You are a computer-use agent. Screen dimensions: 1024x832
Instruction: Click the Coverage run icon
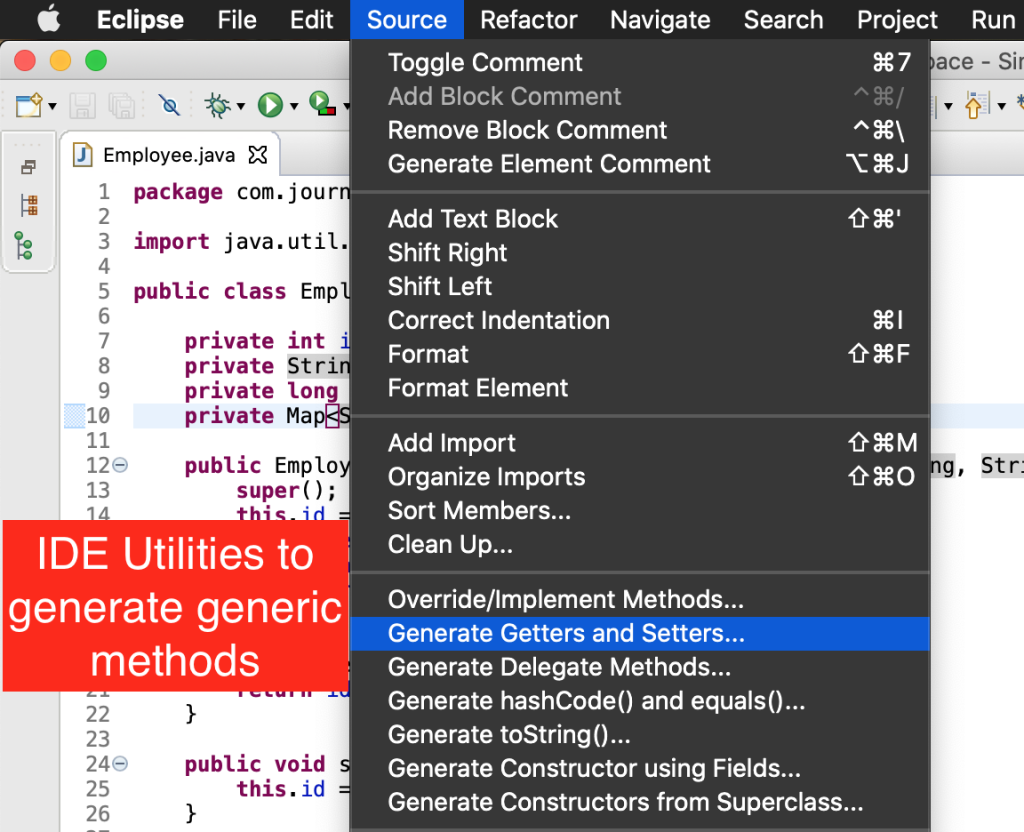click(x=322, y=104)
